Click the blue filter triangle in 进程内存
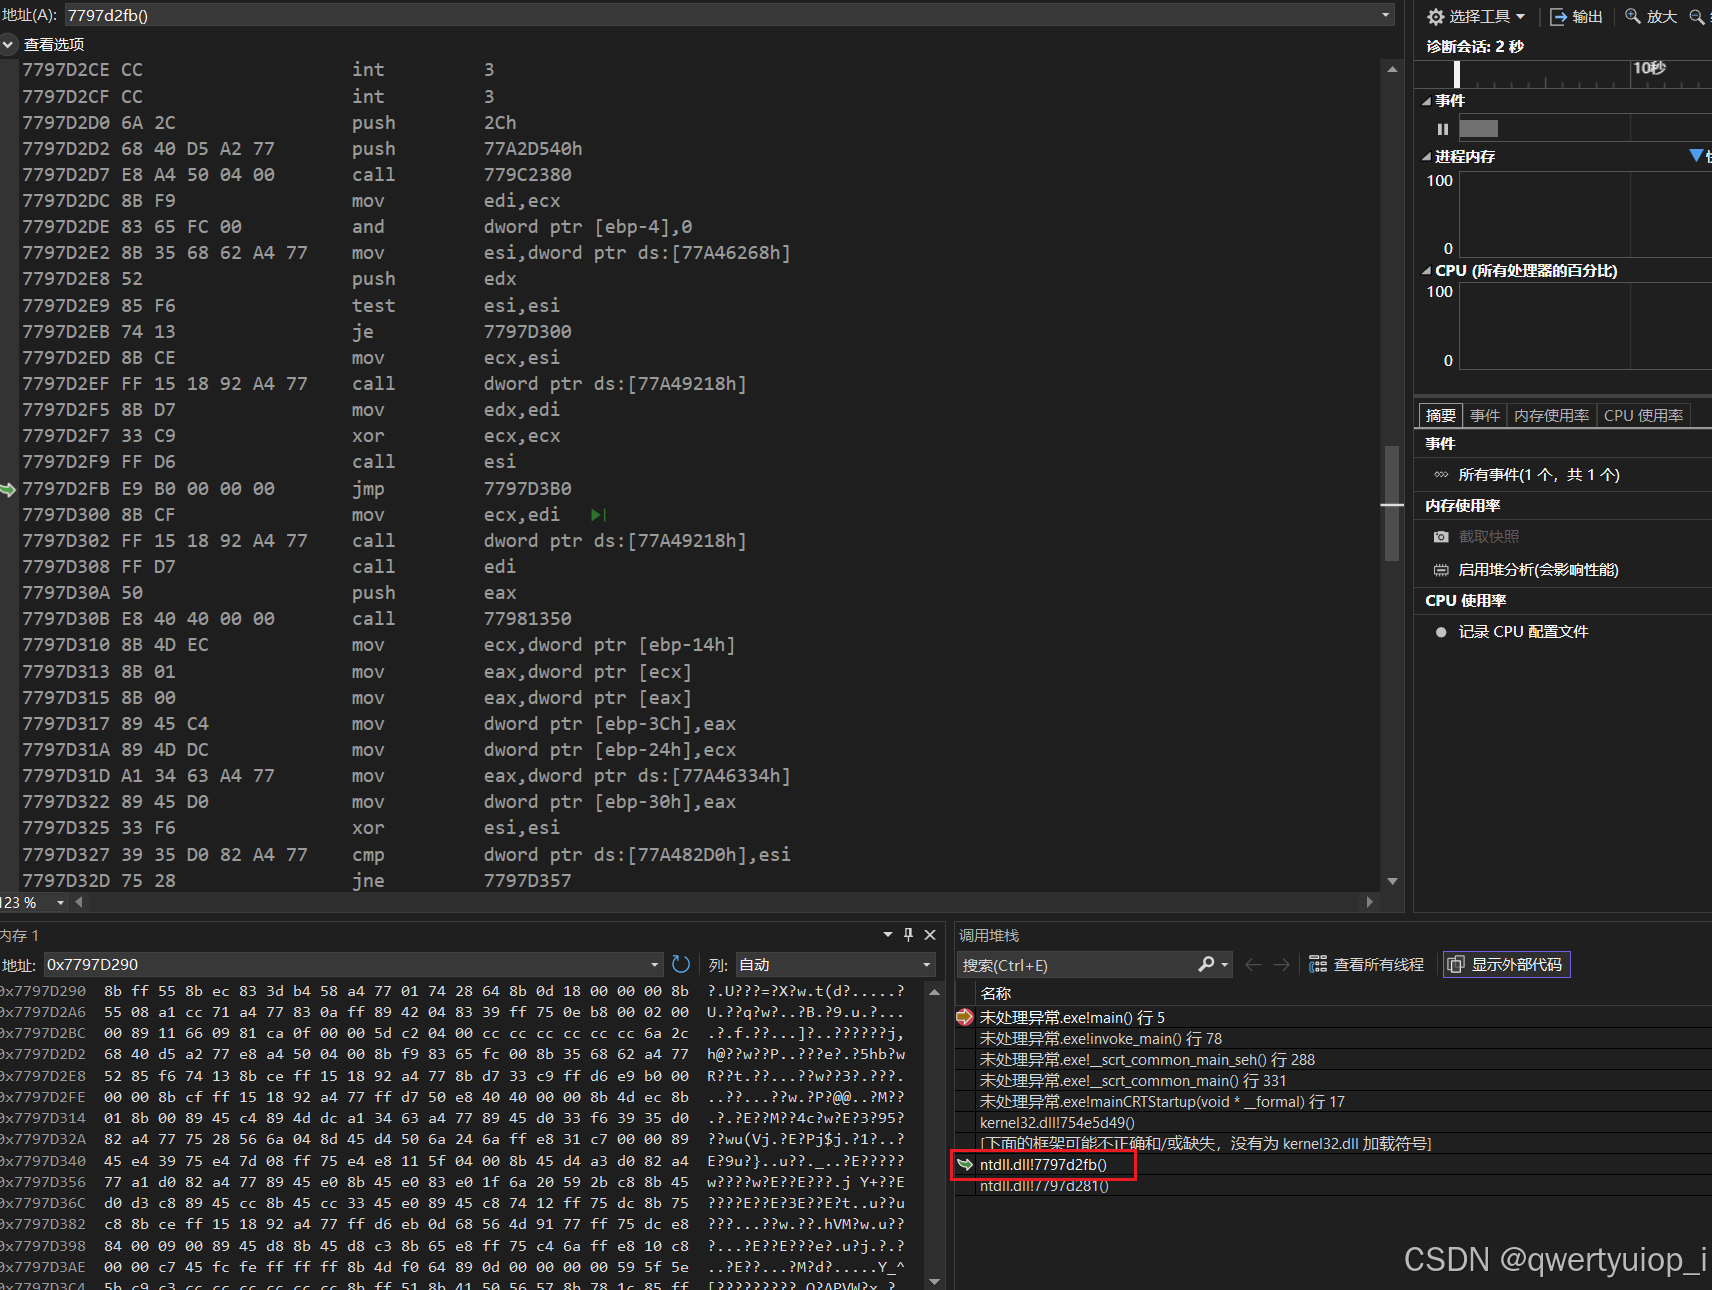 [1696, 155]
